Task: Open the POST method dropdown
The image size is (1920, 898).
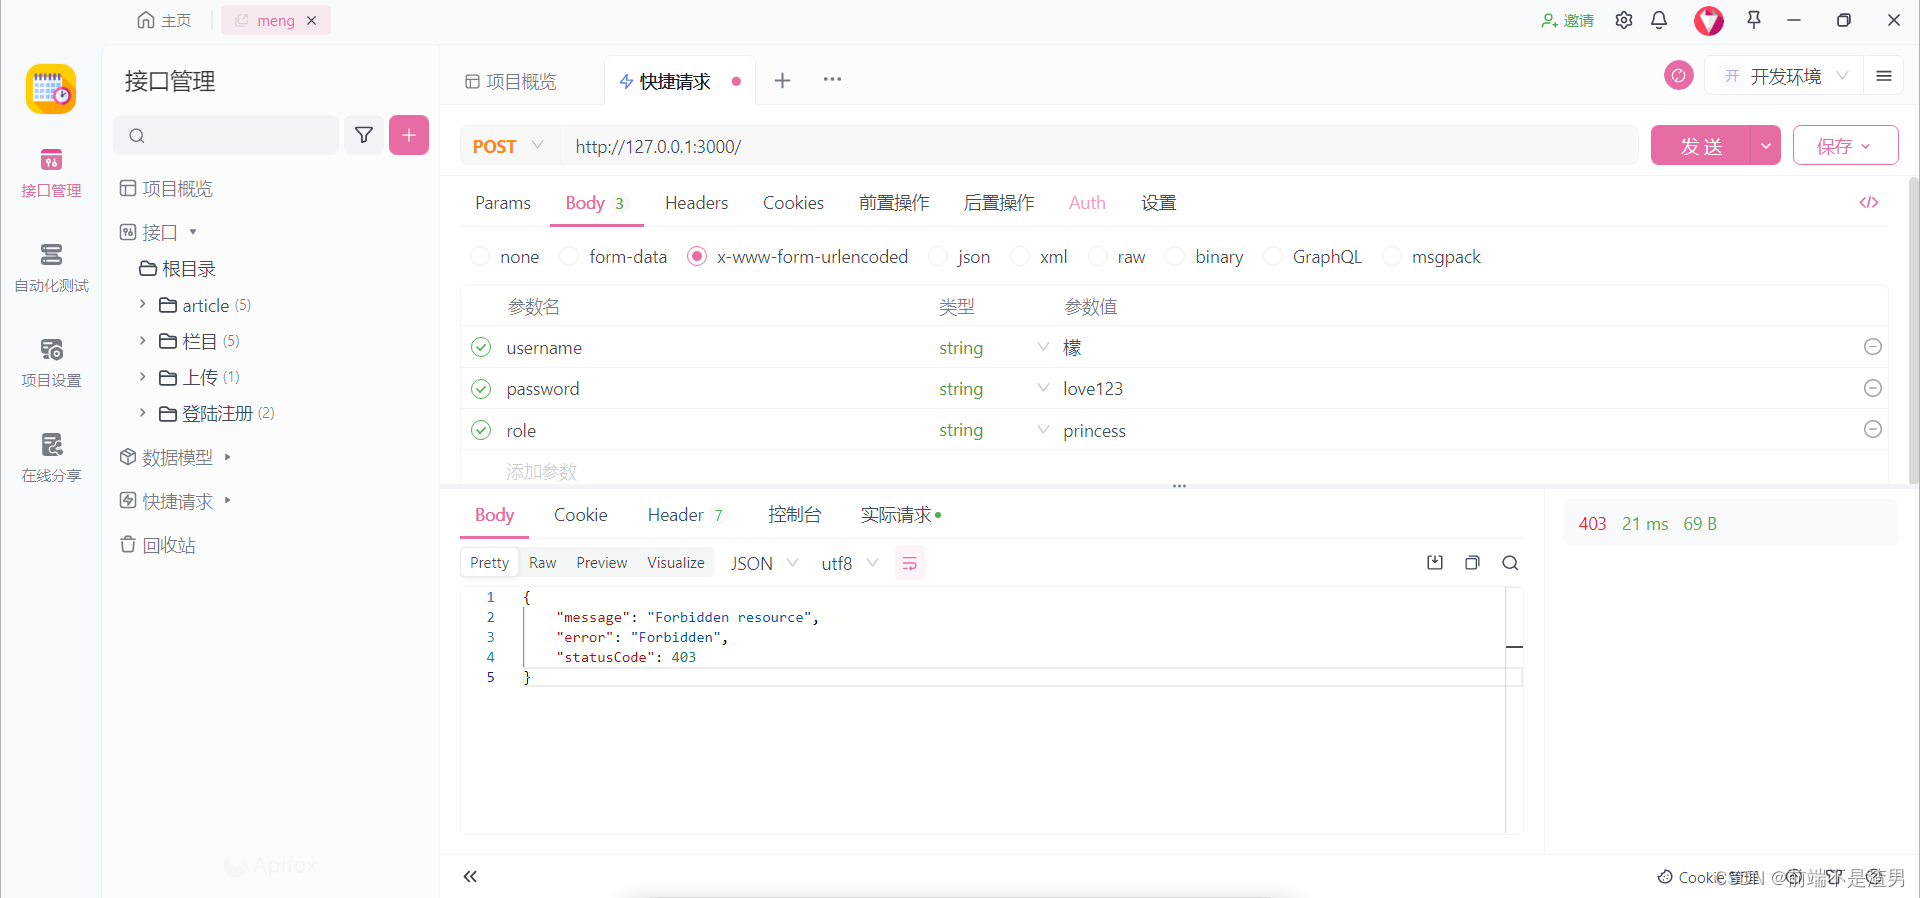Action: pos(508,146)
